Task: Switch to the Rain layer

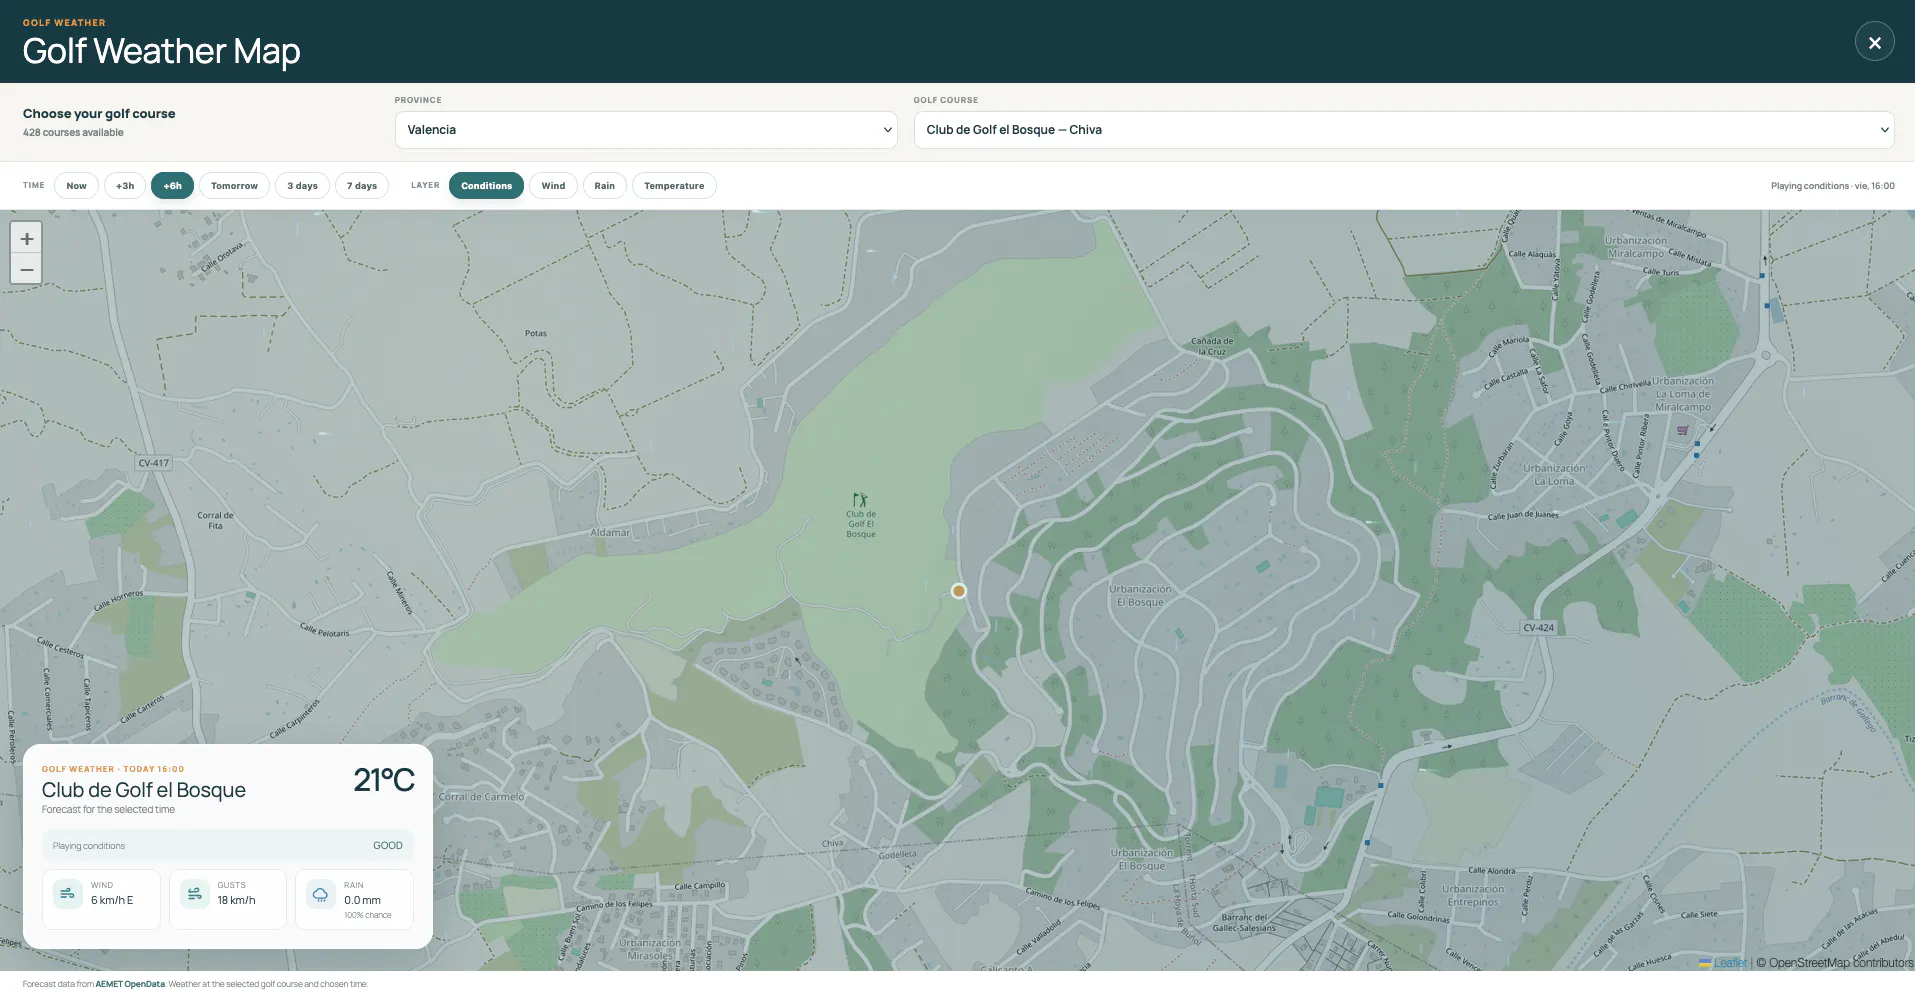Action: [605, 186]
